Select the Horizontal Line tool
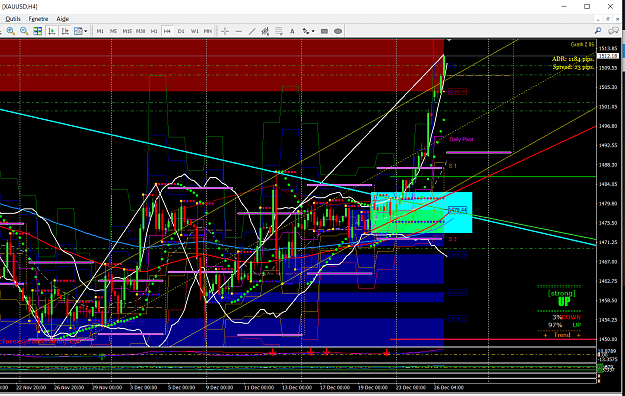Image resolution: width=625 pixels, height=396 pixels. 239,31
